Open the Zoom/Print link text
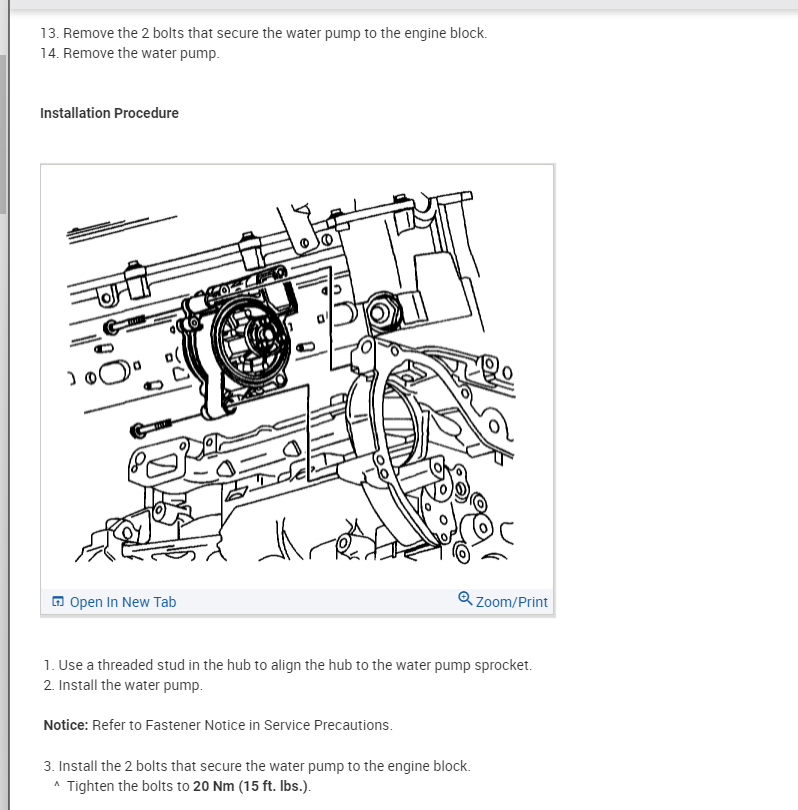798x810 pixels. (x=511, y=602)
